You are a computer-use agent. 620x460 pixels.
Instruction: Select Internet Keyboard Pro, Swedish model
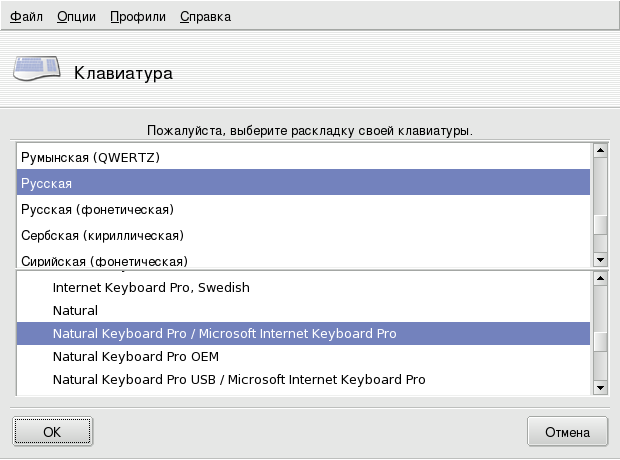(x=151, y=287)
